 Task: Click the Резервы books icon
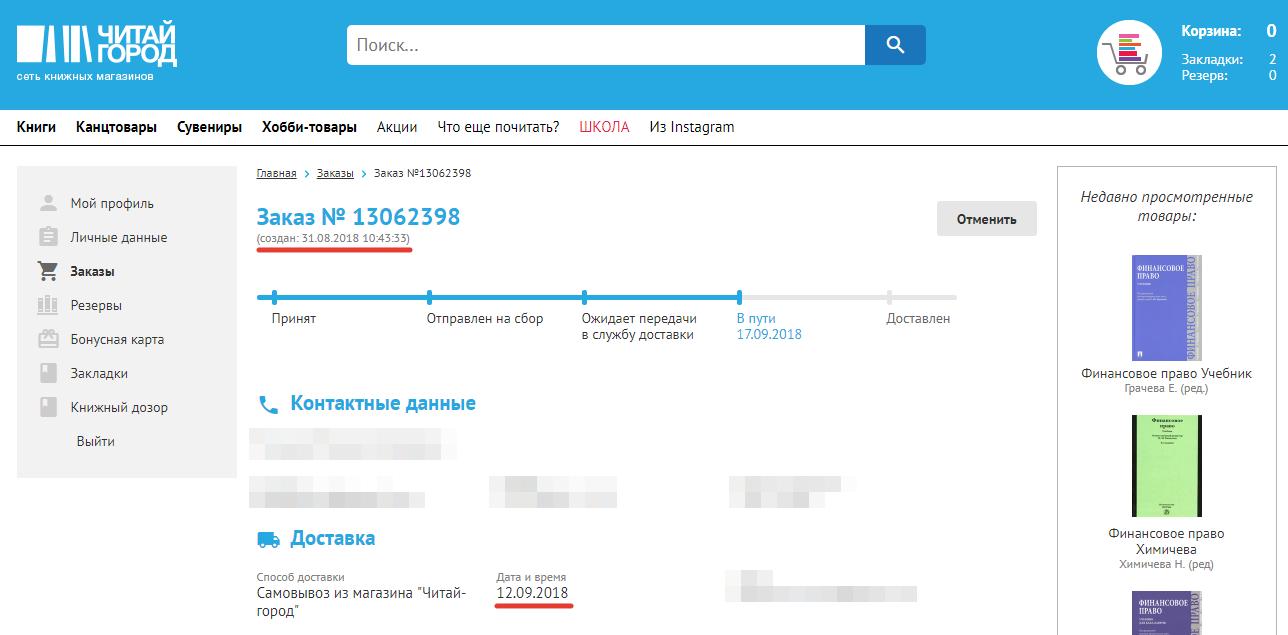[48, 305]
